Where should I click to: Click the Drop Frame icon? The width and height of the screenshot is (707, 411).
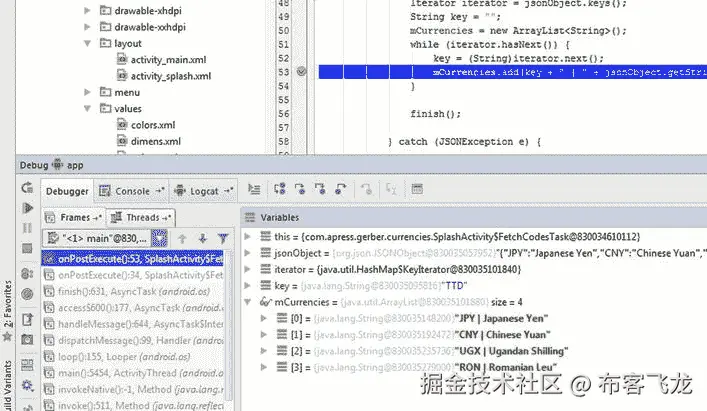coord(367,189)
